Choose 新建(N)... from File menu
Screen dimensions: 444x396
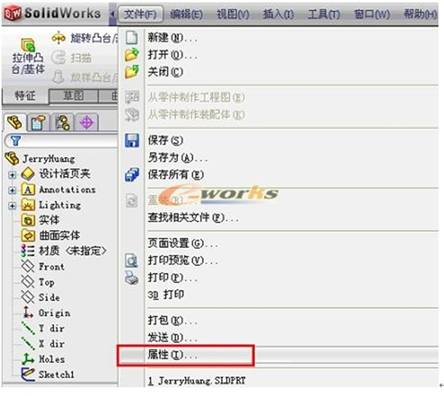coord(173,38)
